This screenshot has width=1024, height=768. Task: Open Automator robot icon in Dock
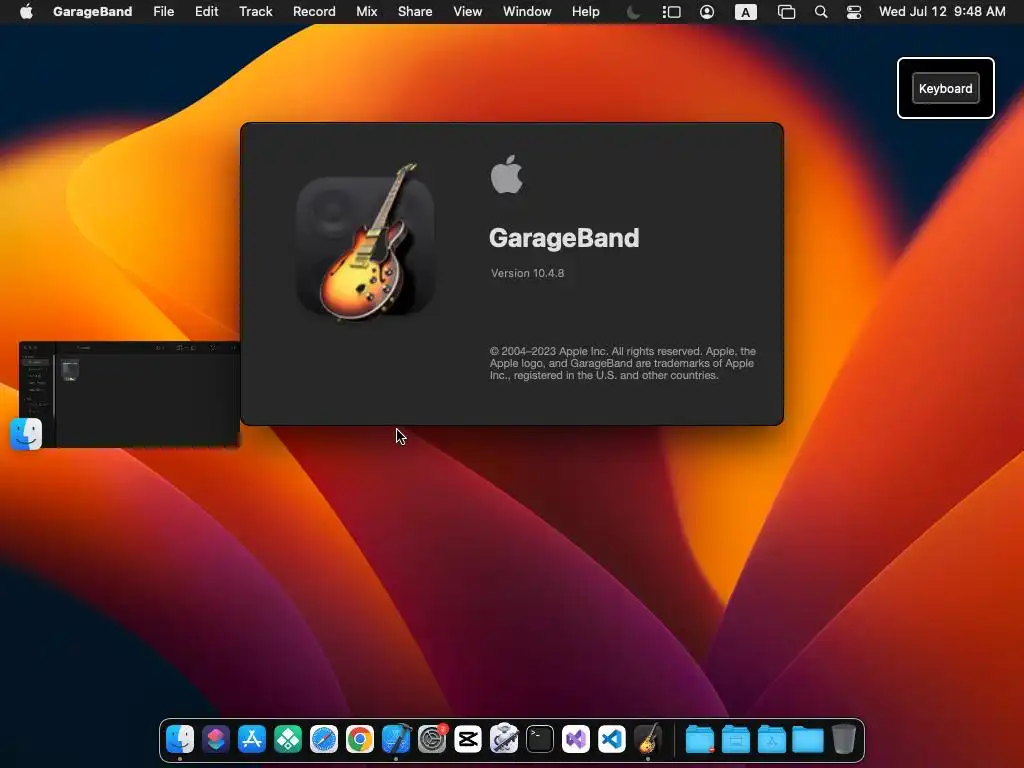504,739
